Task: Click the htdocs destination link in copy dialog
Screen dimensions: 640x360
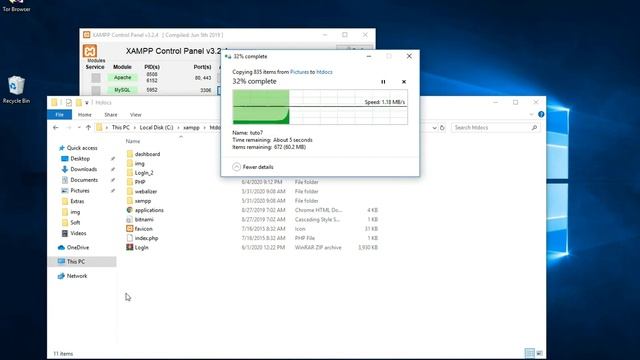Action: pyautogui.click(x=324, y=72)
